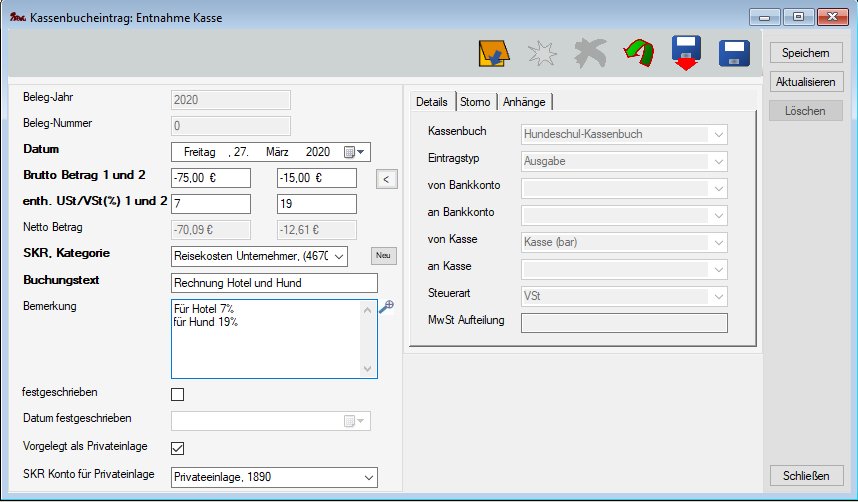Click the Schließen button
858x502 pixels.
807,475
